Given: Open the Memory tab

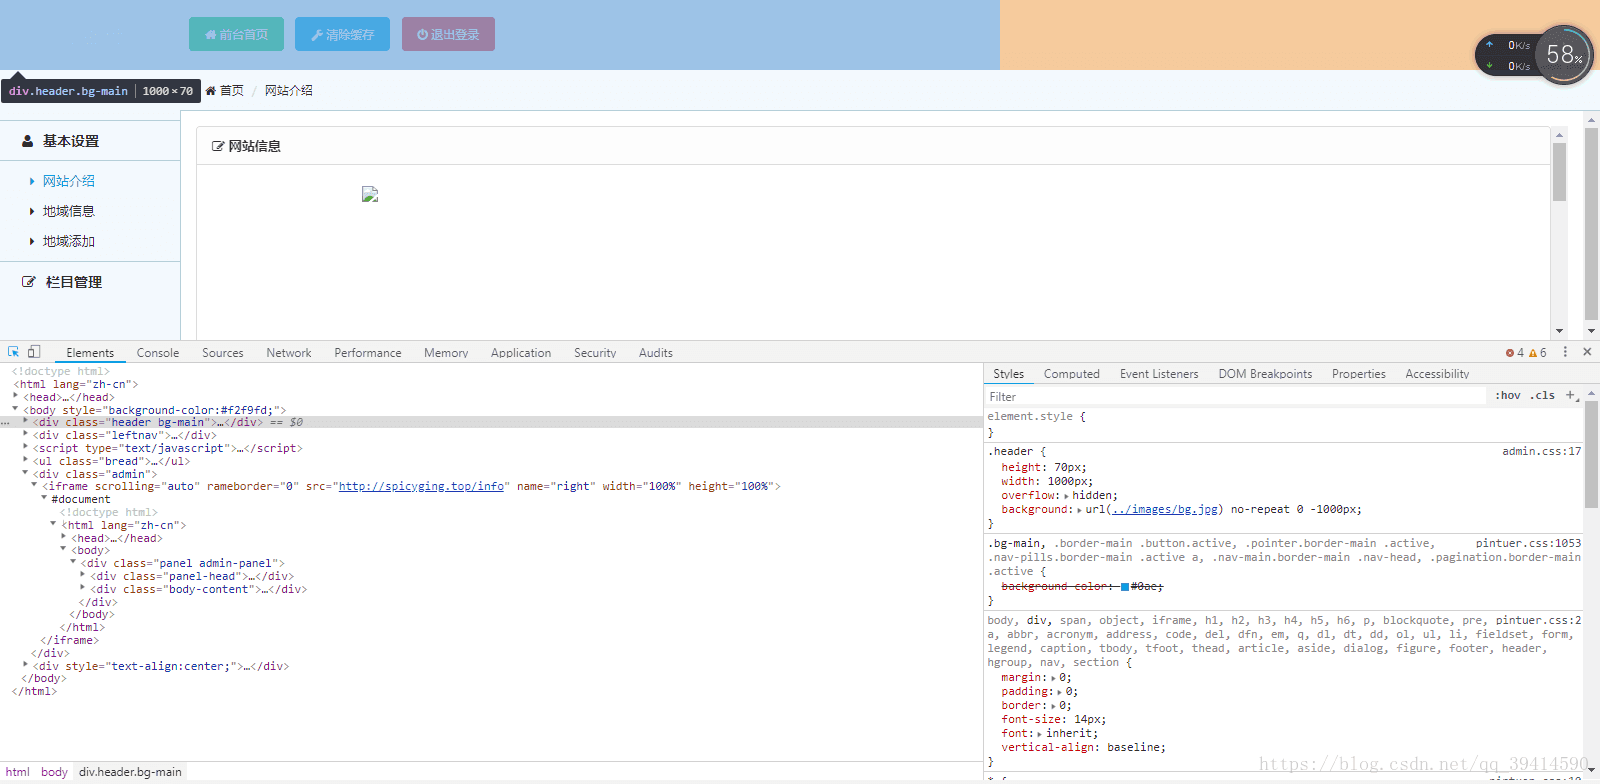Looking at the screenshot, I should (446, 353).
